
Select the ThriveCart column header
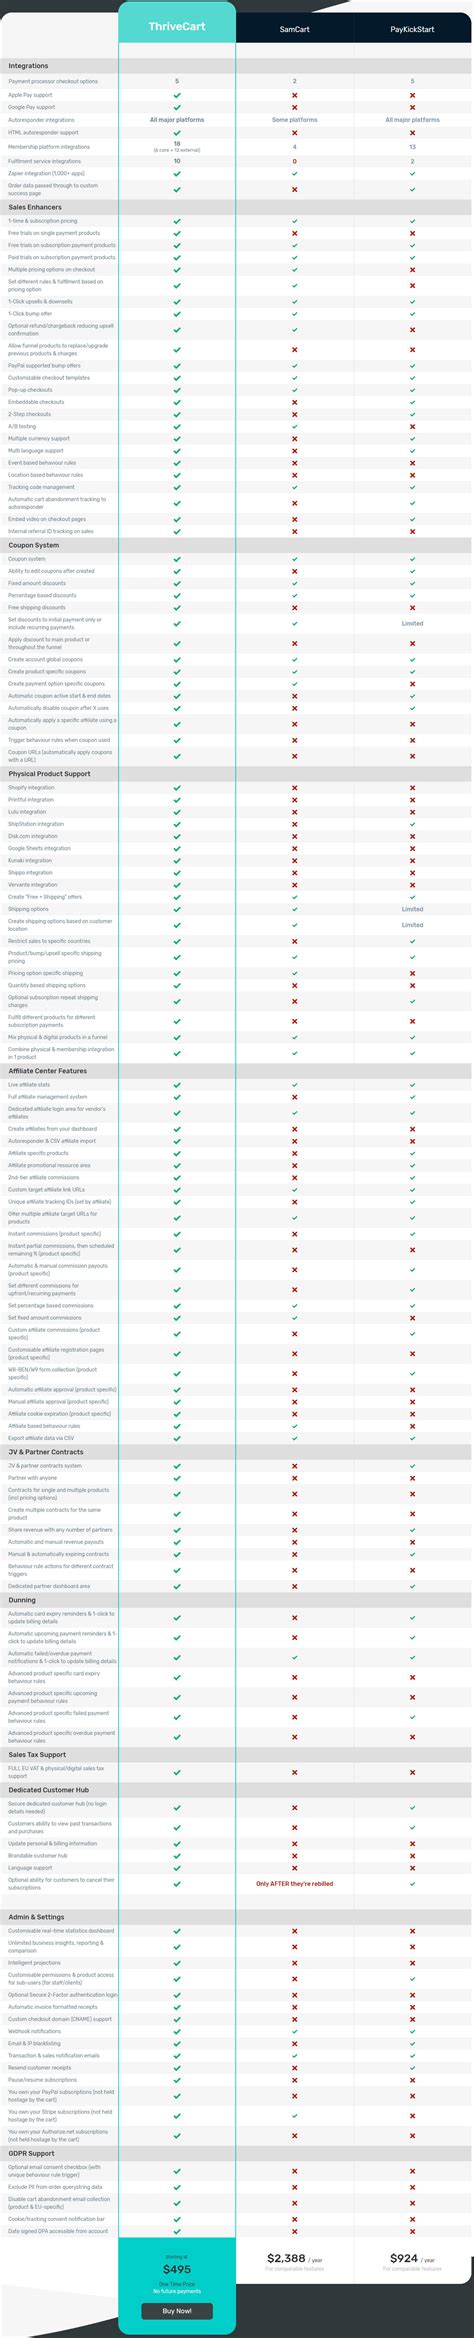[x=177, y=27]
